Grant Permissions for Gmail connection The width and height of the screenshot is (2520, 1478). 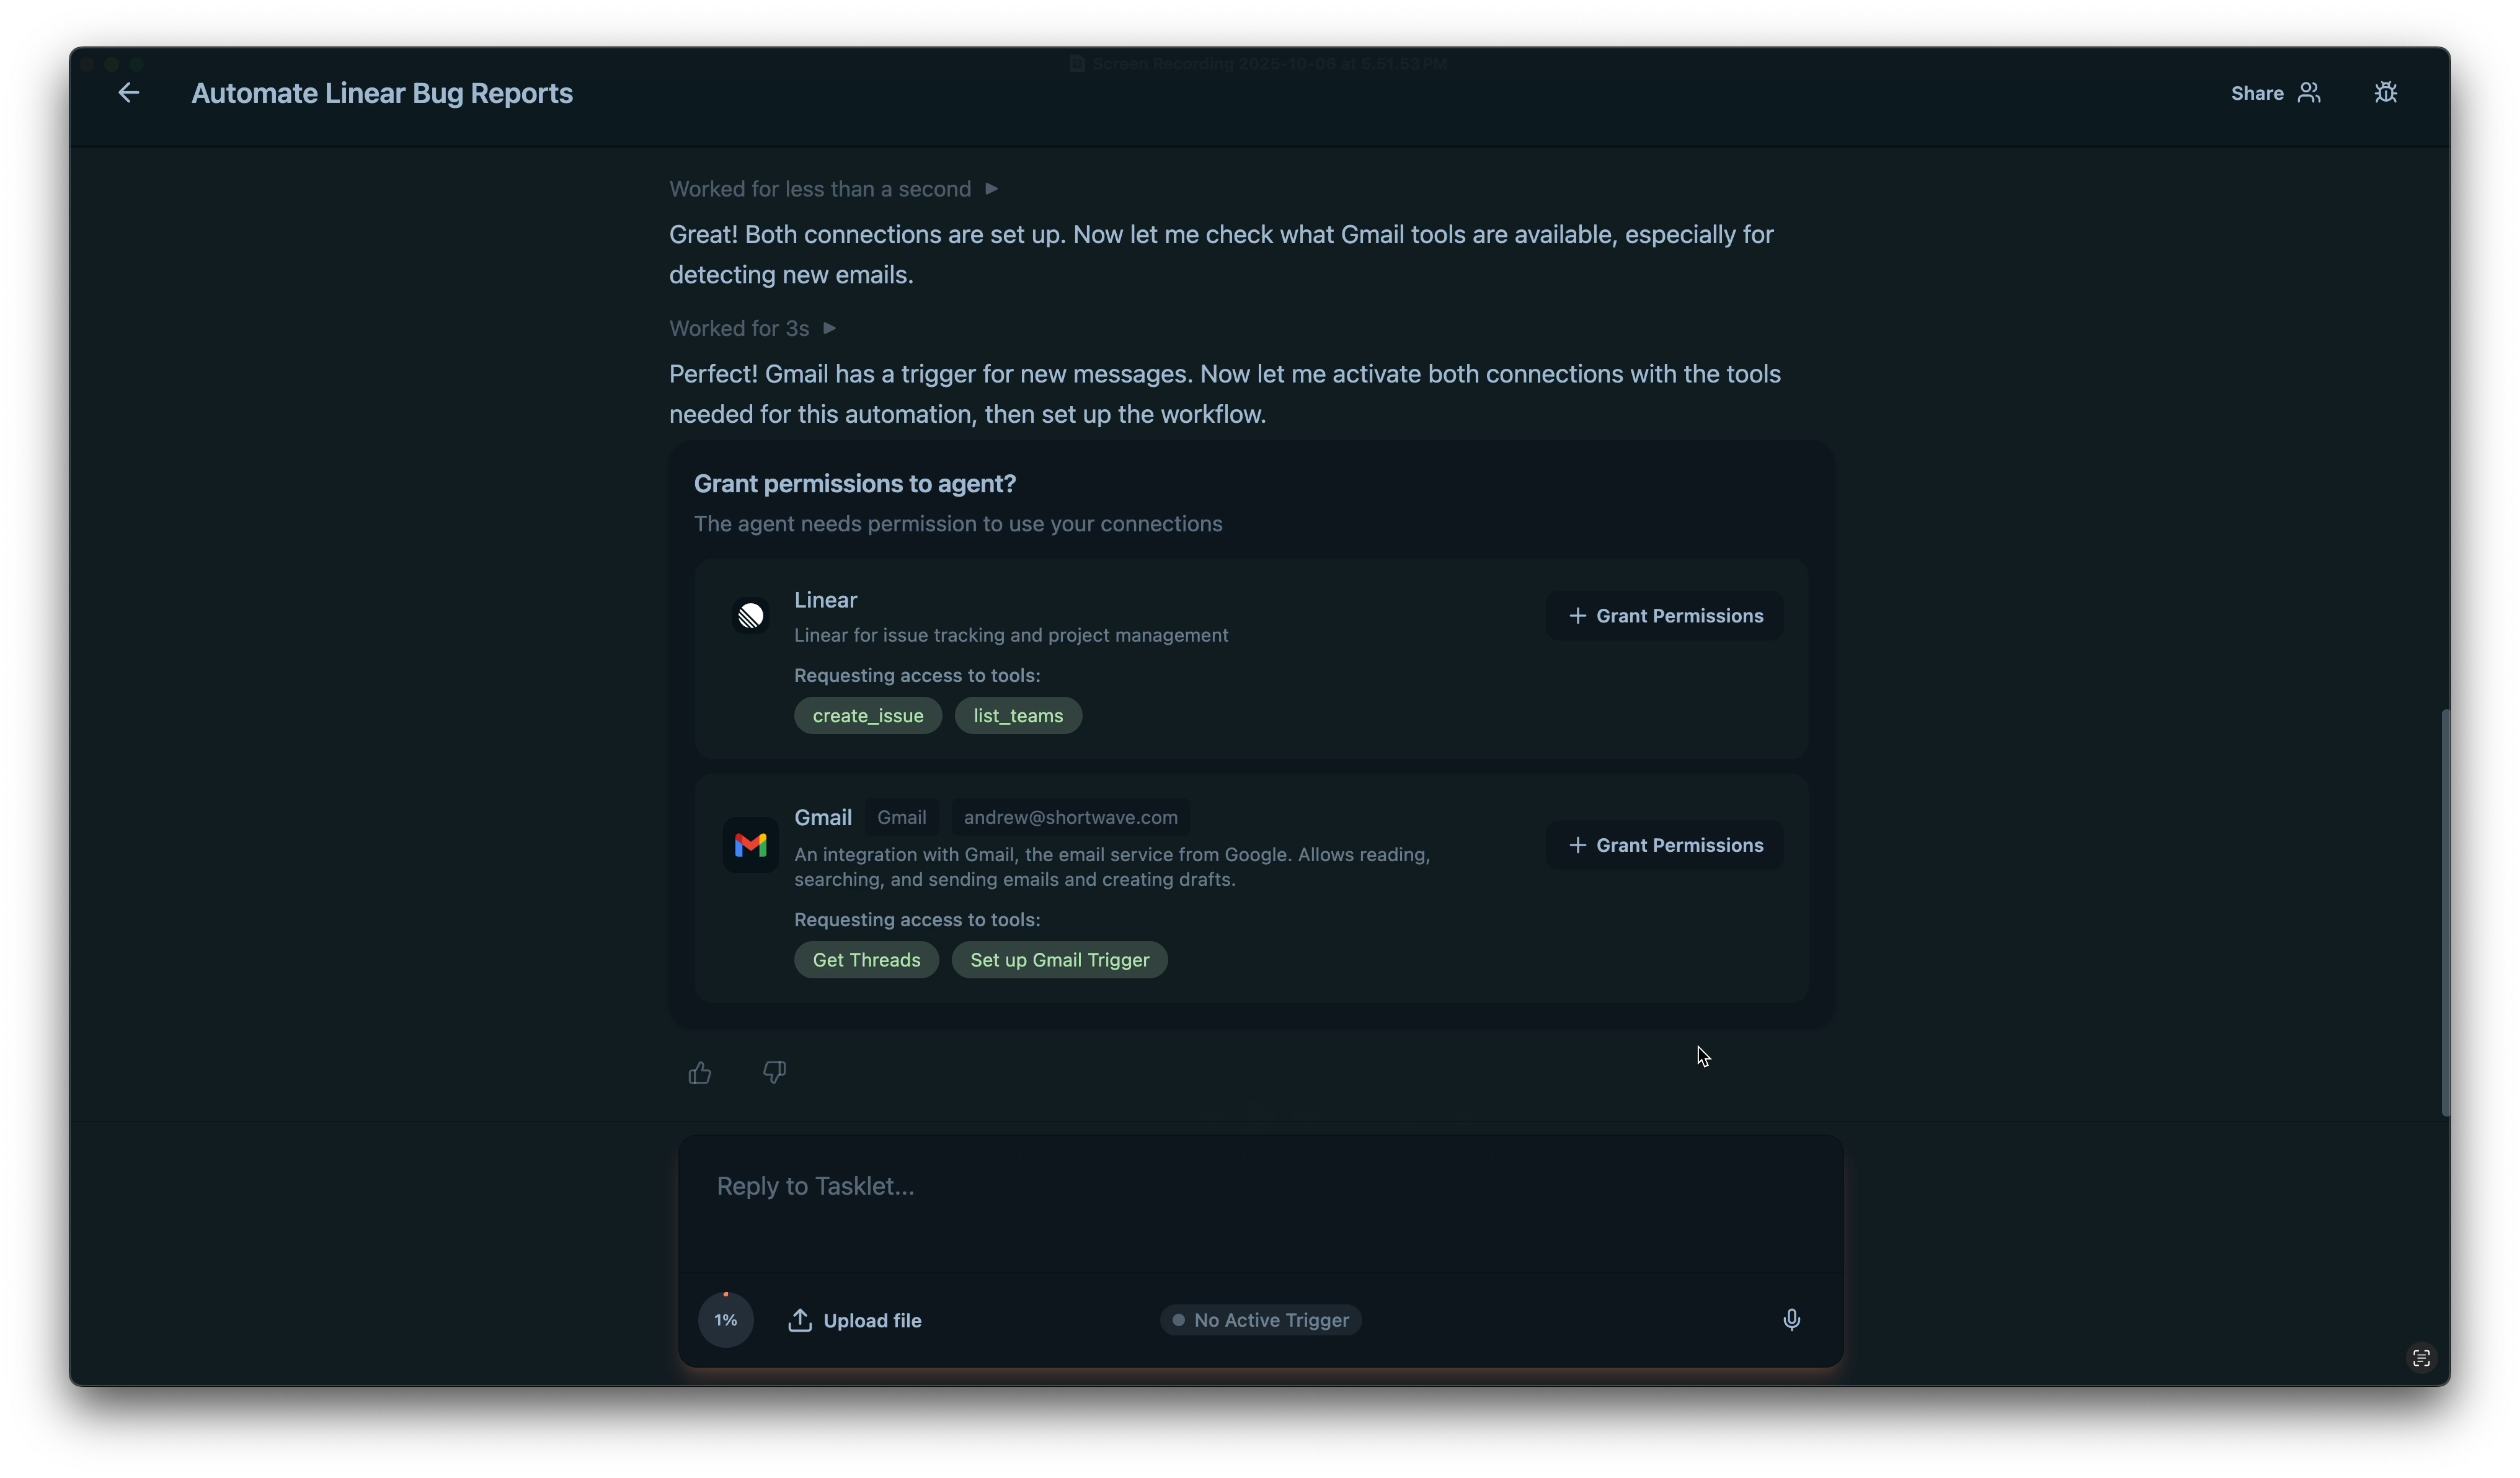pos(1664,845)
